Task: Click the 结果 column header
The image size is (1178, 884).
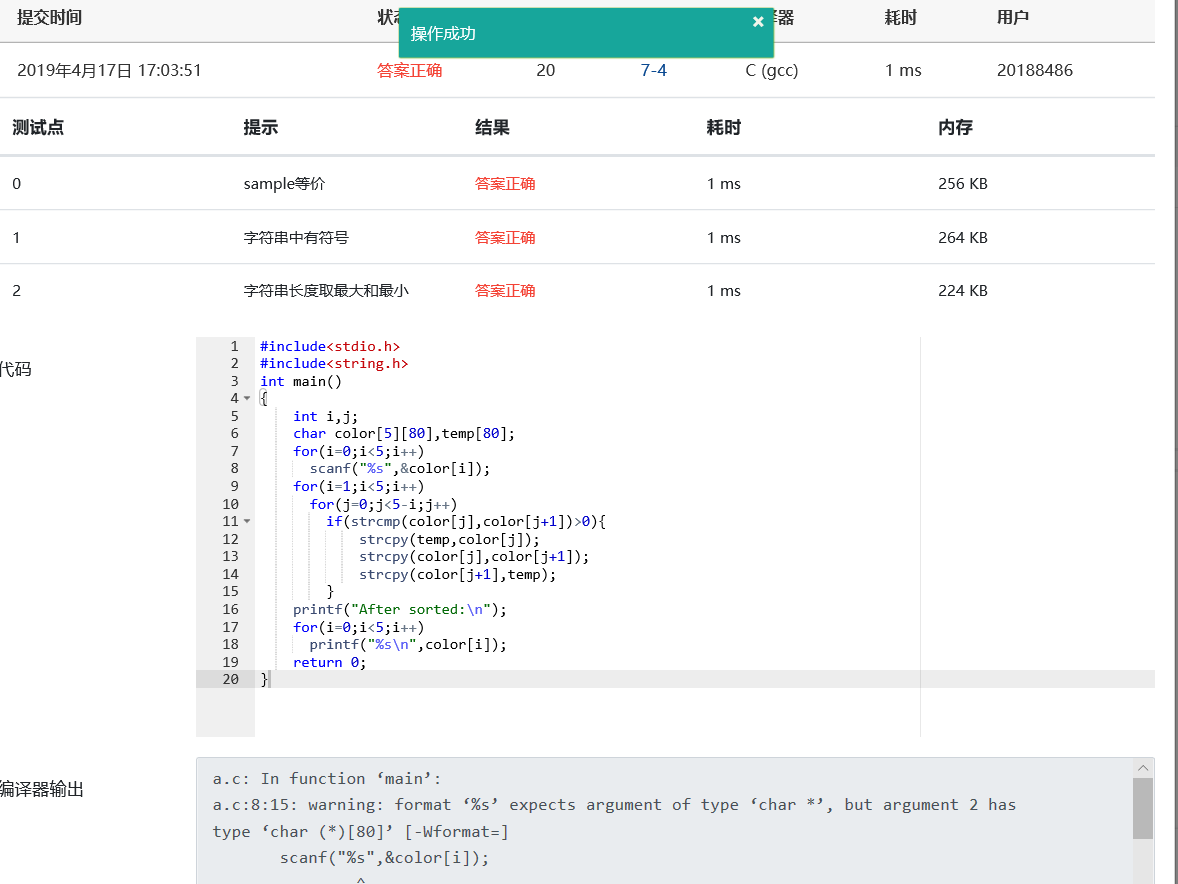Action: tap(492, 128)
